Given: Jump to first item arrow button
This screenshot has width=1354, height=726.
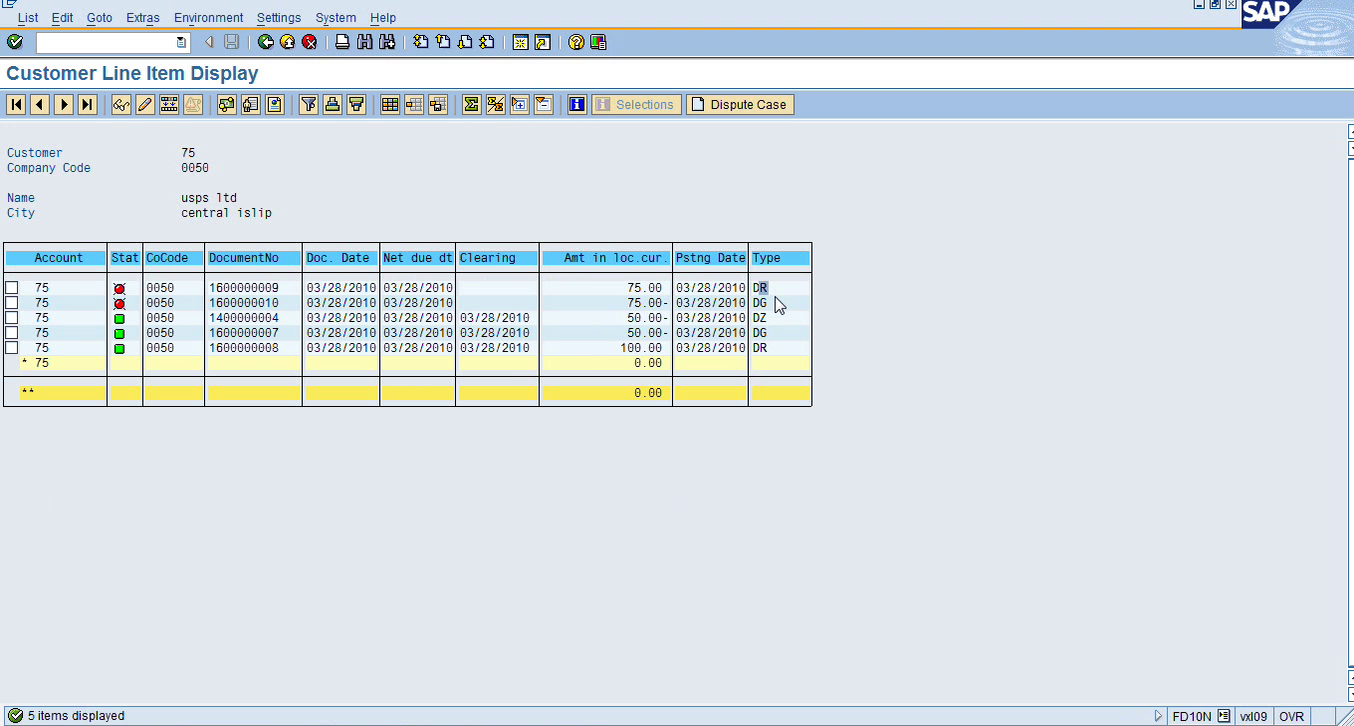Looking at the screenshot, I should click(16, 104).
